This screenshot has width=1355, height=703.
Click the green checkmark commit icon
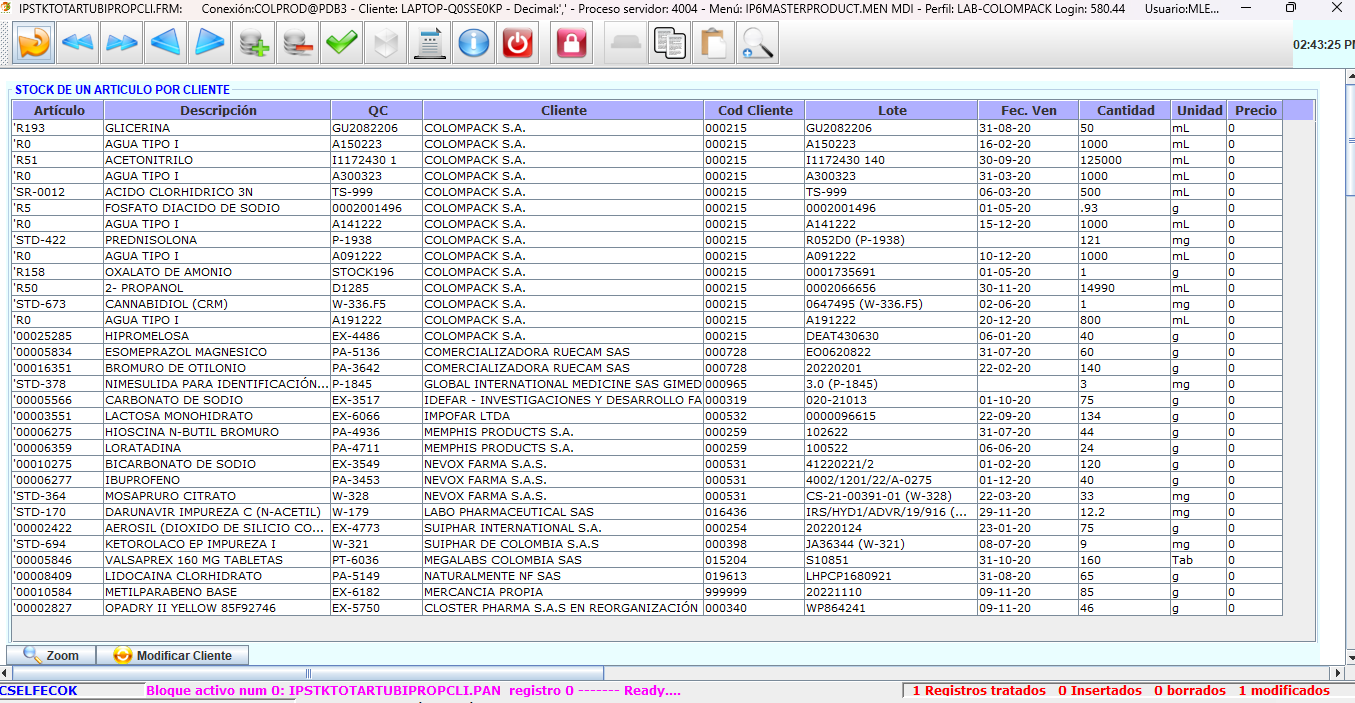342,43
